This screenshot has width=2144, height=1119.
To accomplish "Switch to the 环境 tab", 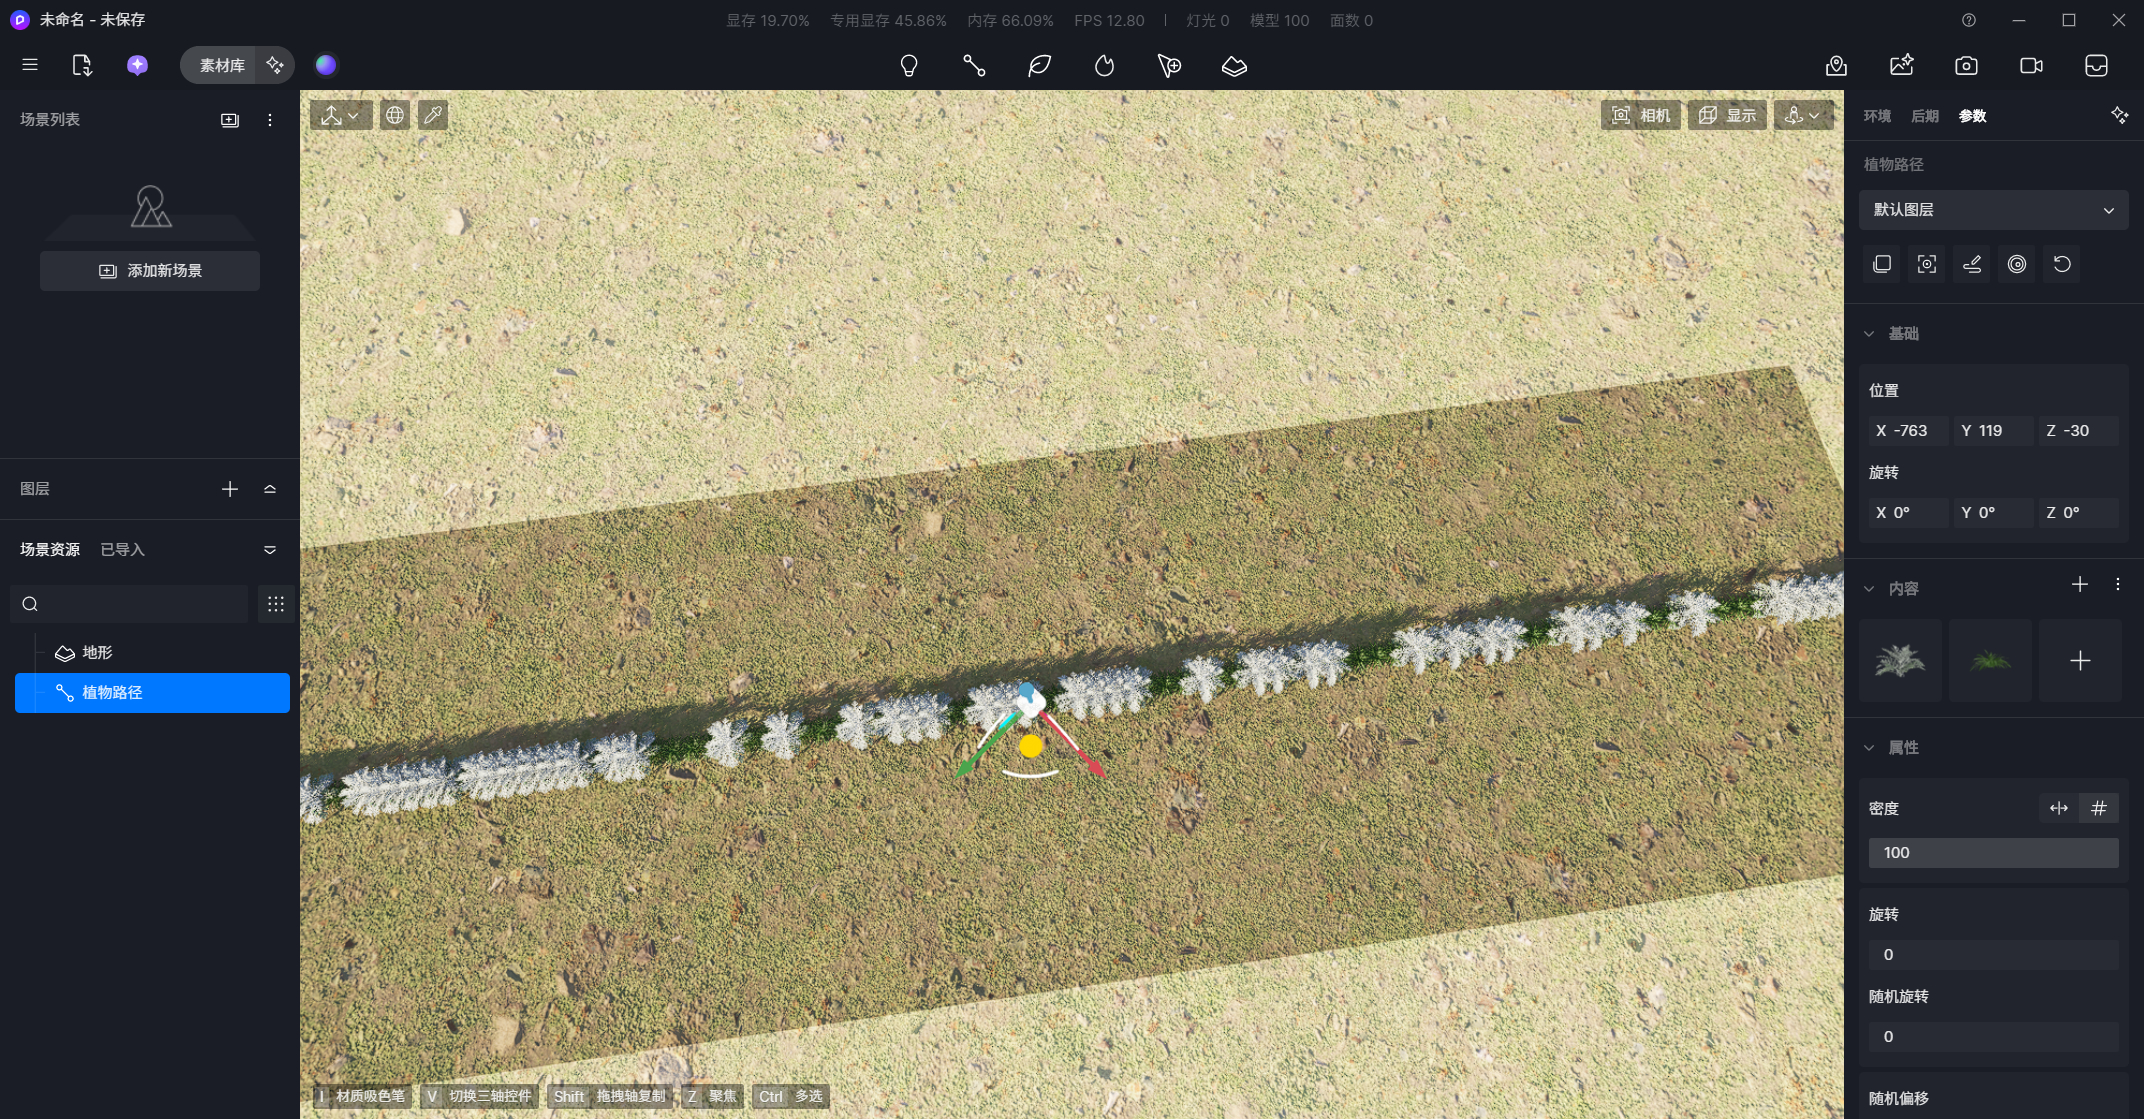I will coord(1877,116).
